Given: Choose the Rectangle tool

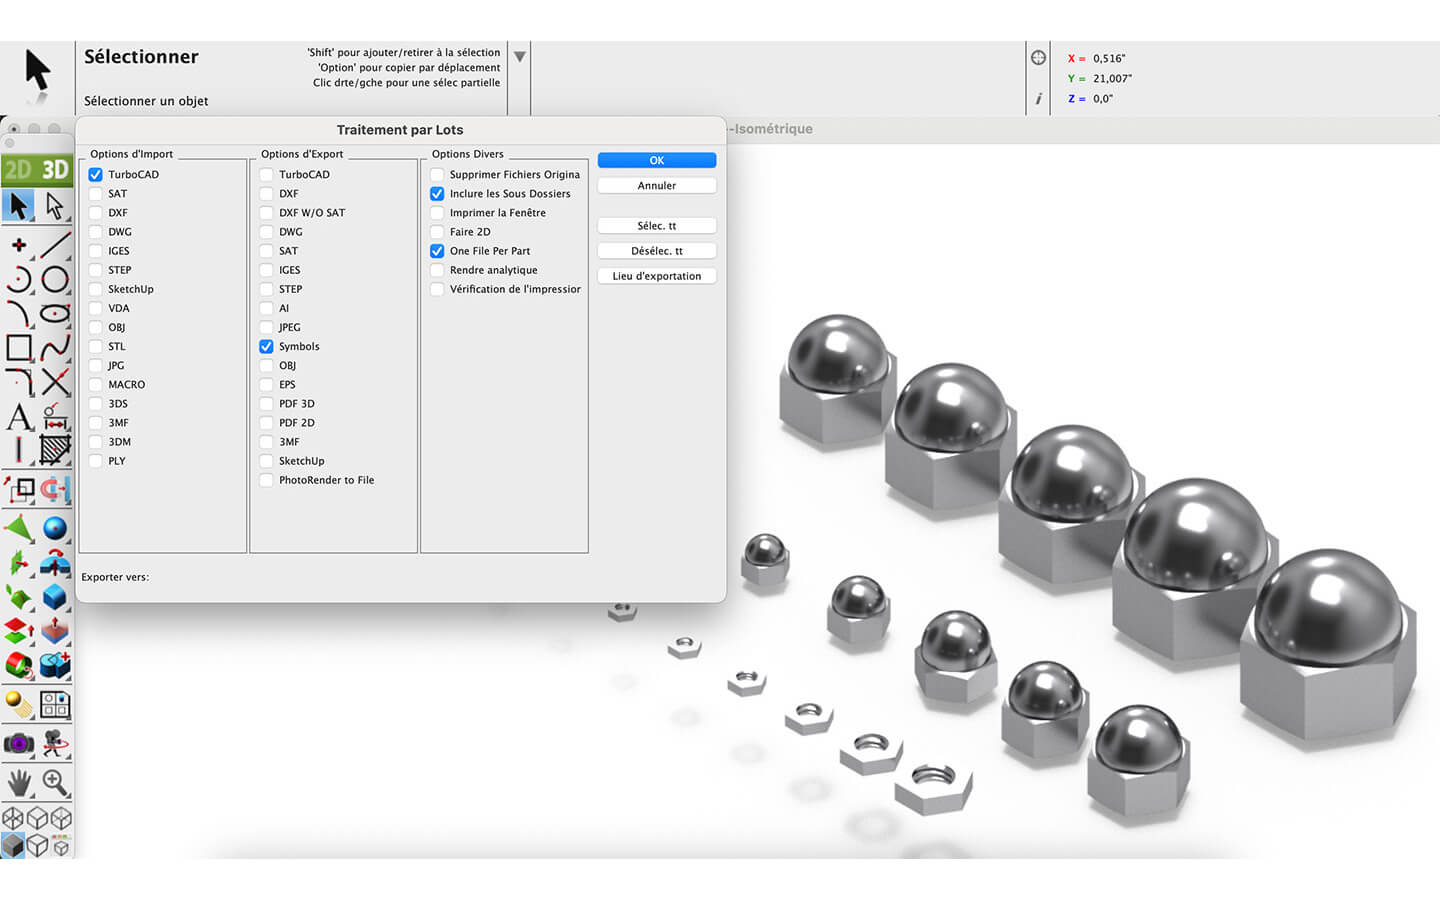Looking at the screenshot, I should (x=19, y=348).
